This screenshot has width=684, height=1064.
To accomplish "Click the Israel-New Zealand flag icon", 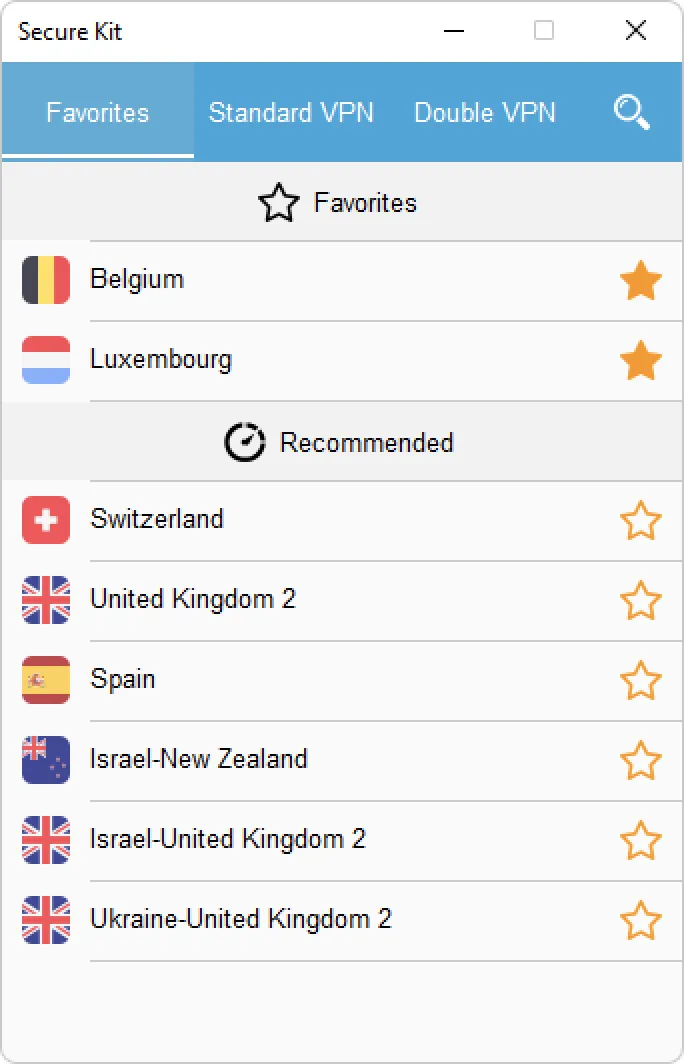I will pyautogui.click(x=45, y=760).
